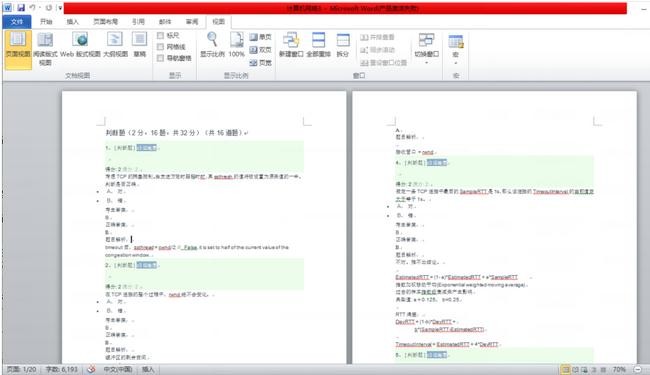Screen dimensions: 650x375
Task: Enable the 导航窗格 navigation pane checkbox
Action: click(160, 58)
